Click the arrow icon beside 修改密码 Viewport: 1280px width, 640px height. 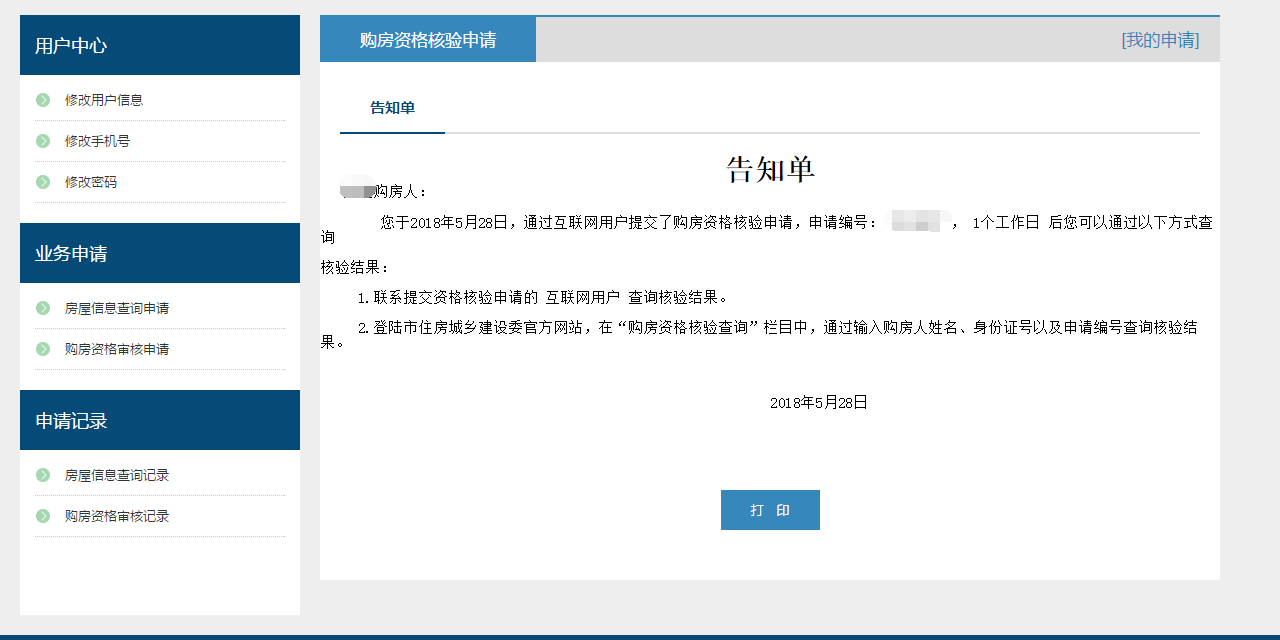[43, 182]
